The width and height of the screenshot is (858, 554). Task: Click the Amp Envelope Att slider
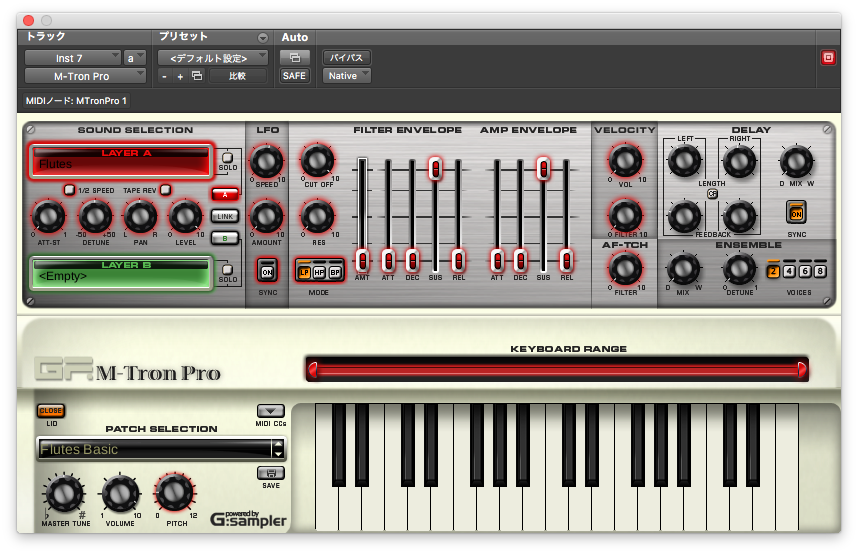pos(497,261)
